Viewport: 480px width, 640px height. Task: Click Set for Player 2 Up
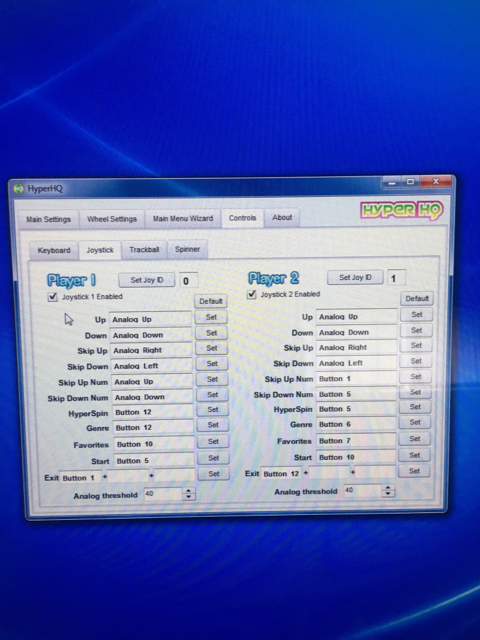pos(417,314)
